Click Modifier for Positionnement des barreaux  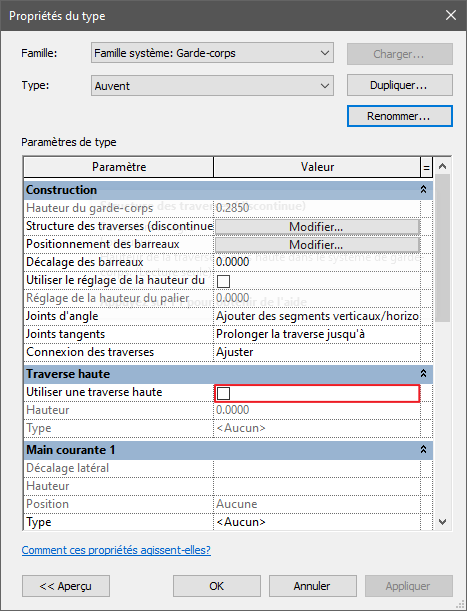coord(317,245)
